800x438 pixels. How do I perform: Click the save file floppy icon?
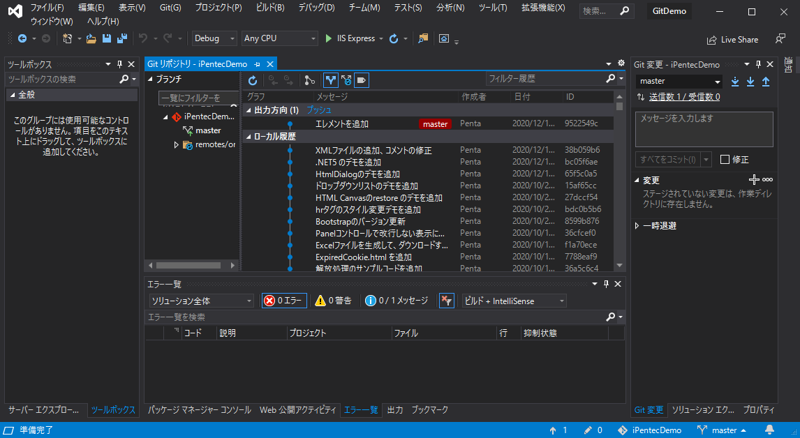click(x=107, y=39)
